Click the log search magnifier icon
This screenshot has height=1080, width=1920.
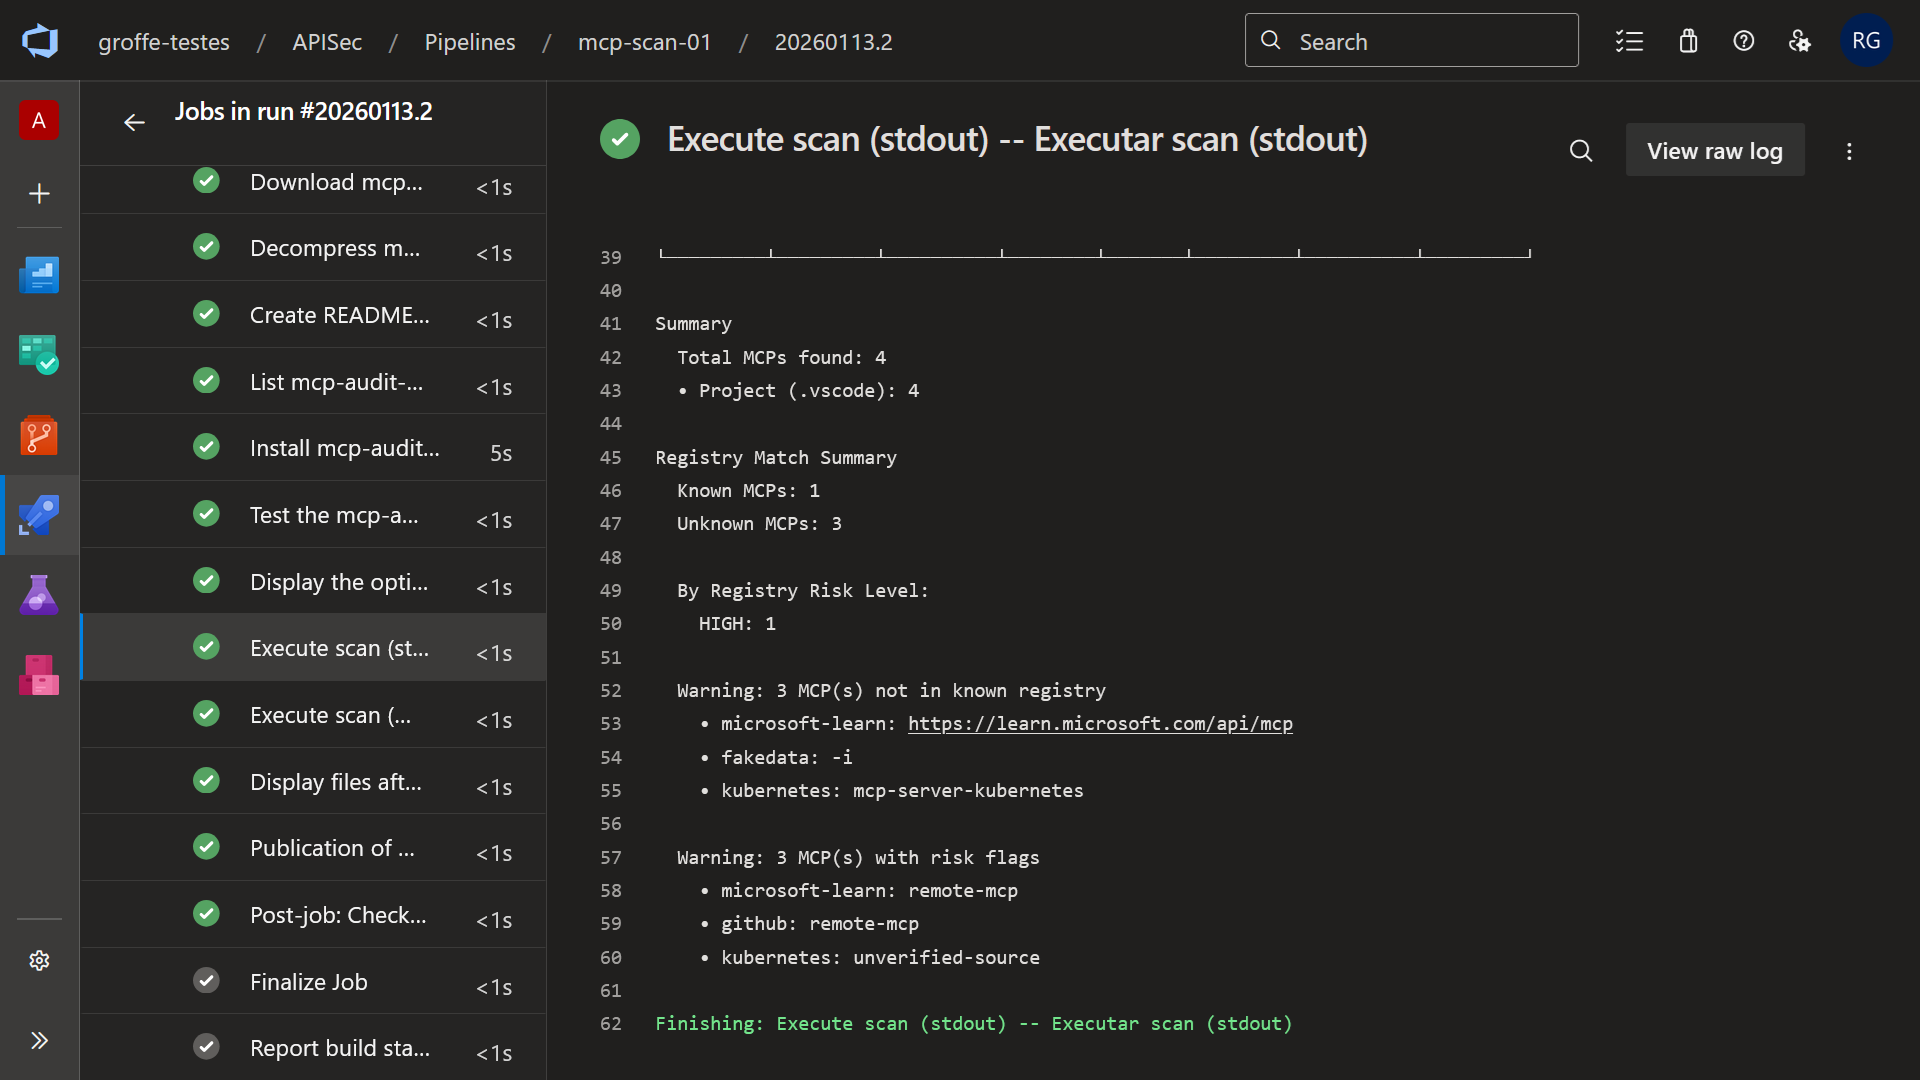1581,151
